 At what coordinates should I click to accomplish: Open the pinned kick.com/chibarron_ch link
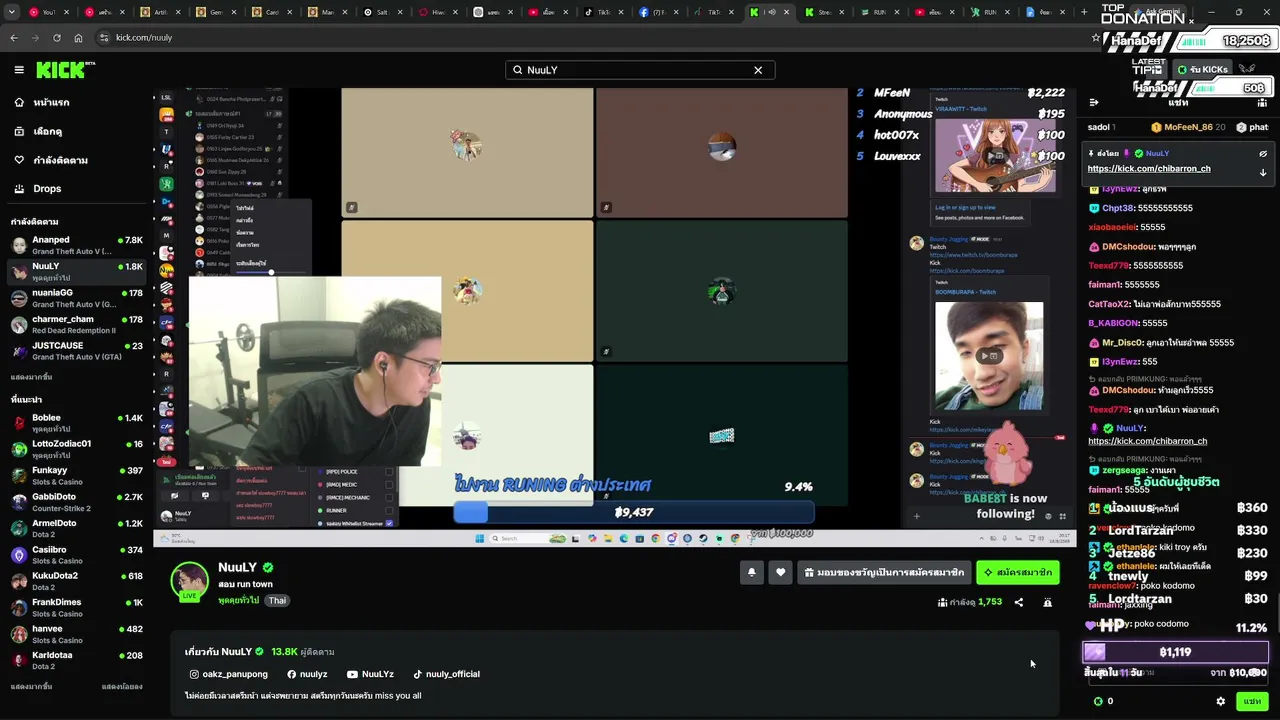point(1149,168)
